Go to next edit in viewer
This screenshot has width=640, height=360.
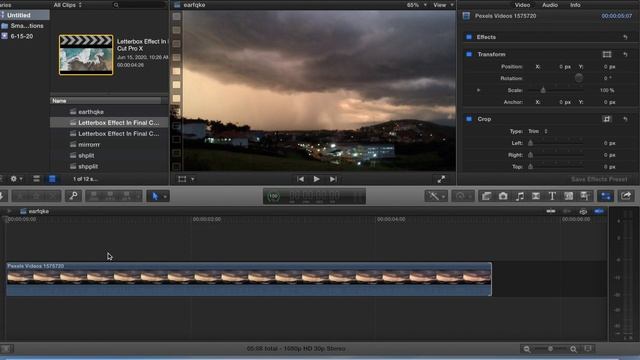pos(333,179)
